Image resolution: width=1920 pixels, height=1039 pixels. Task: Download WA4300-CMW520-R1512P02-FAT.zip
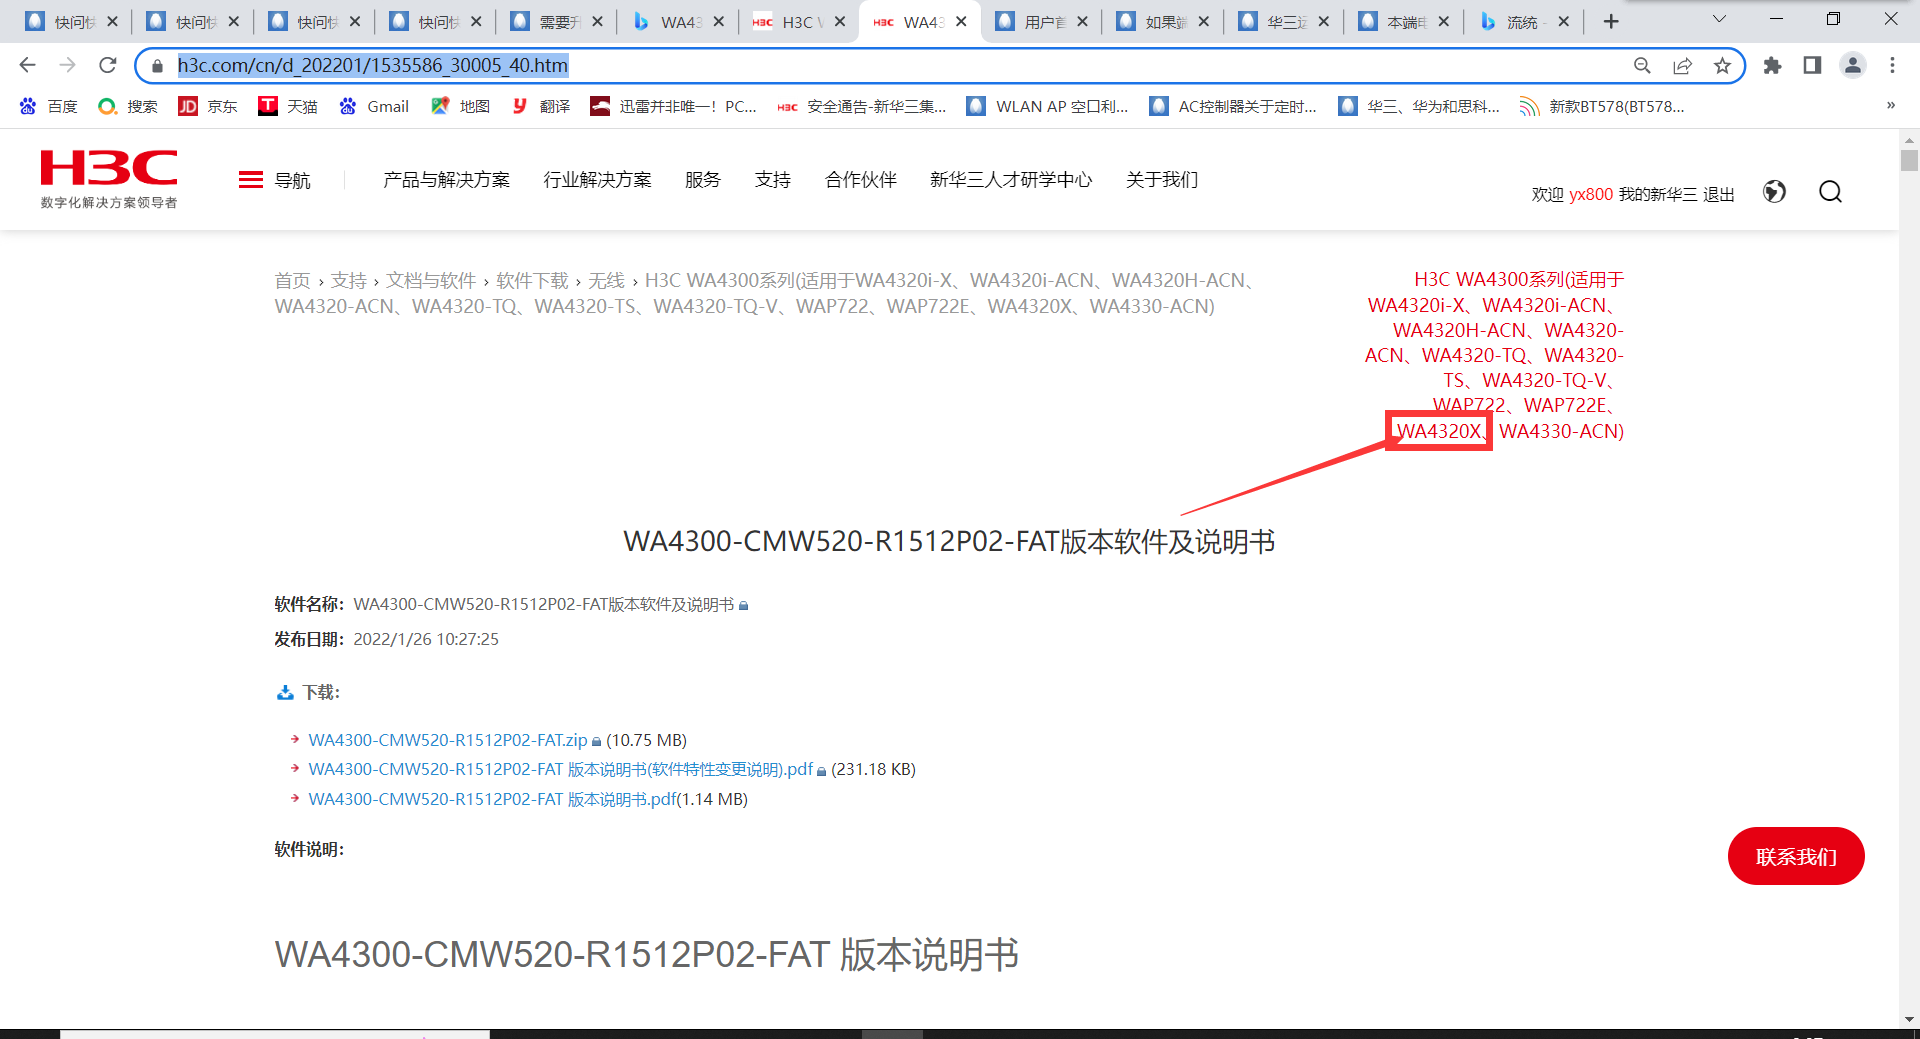(x=448, y=740)
